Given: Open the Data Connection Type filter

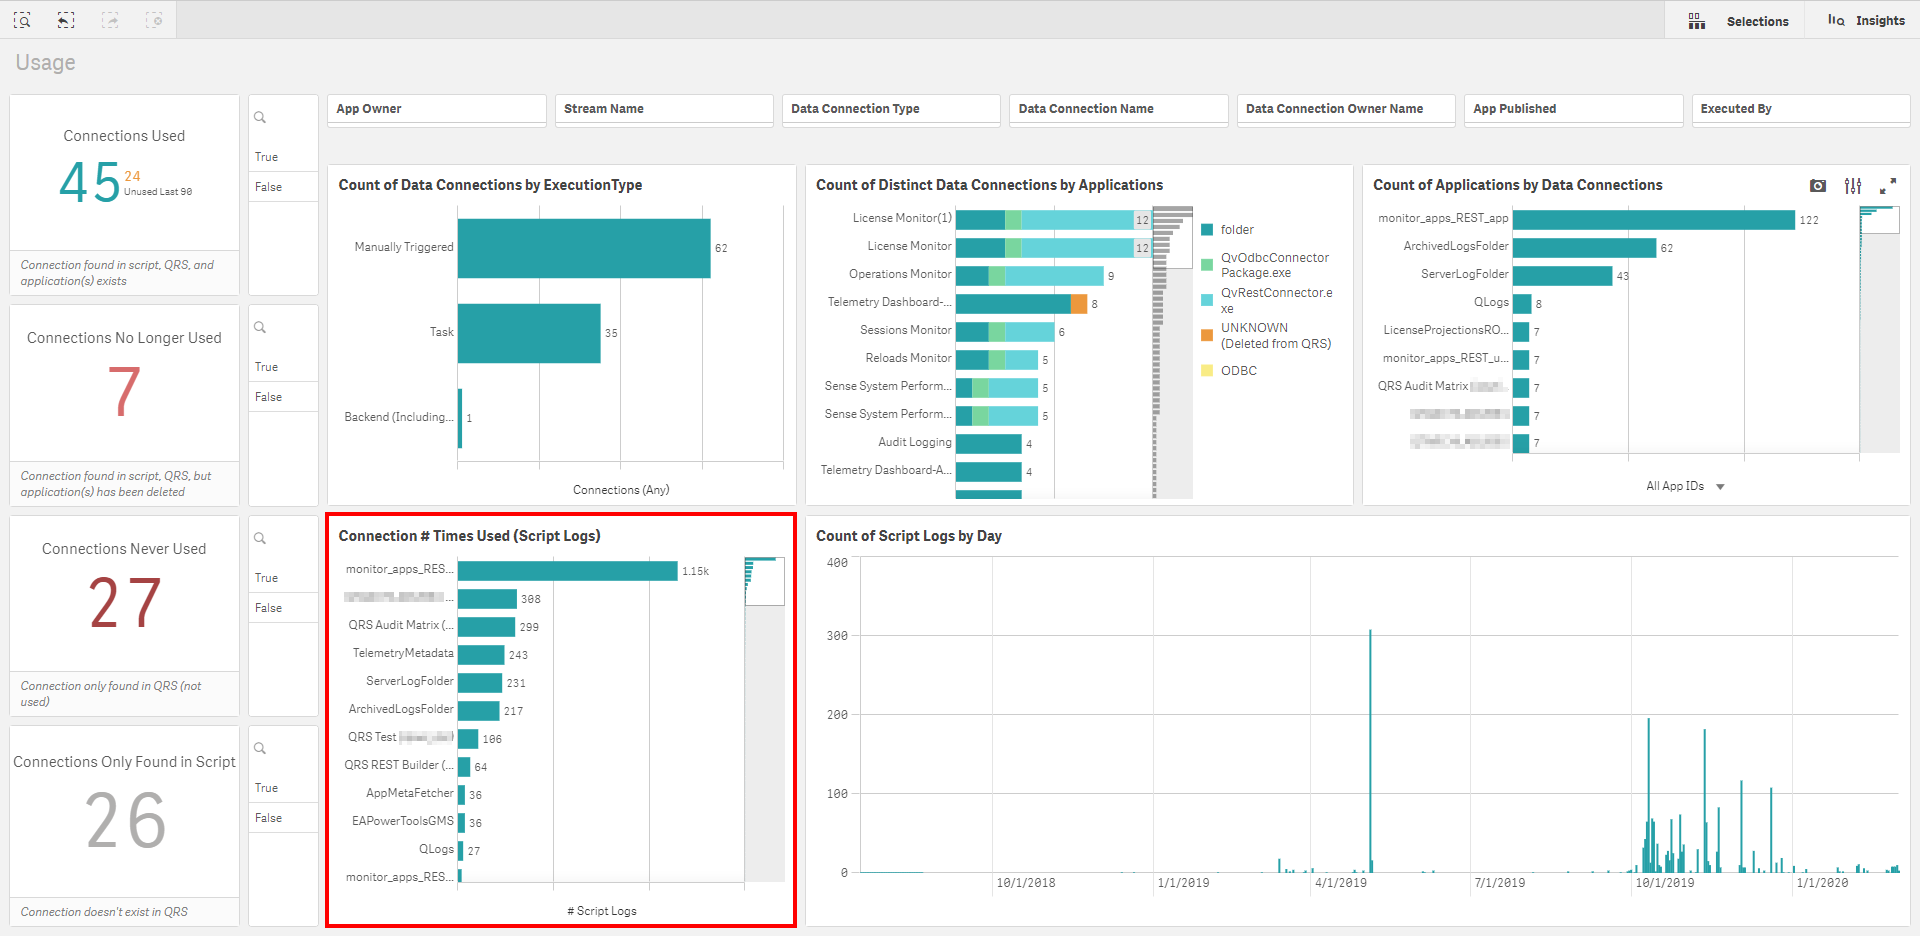Looking at the screenshot, I should click(x=890, y=109).
